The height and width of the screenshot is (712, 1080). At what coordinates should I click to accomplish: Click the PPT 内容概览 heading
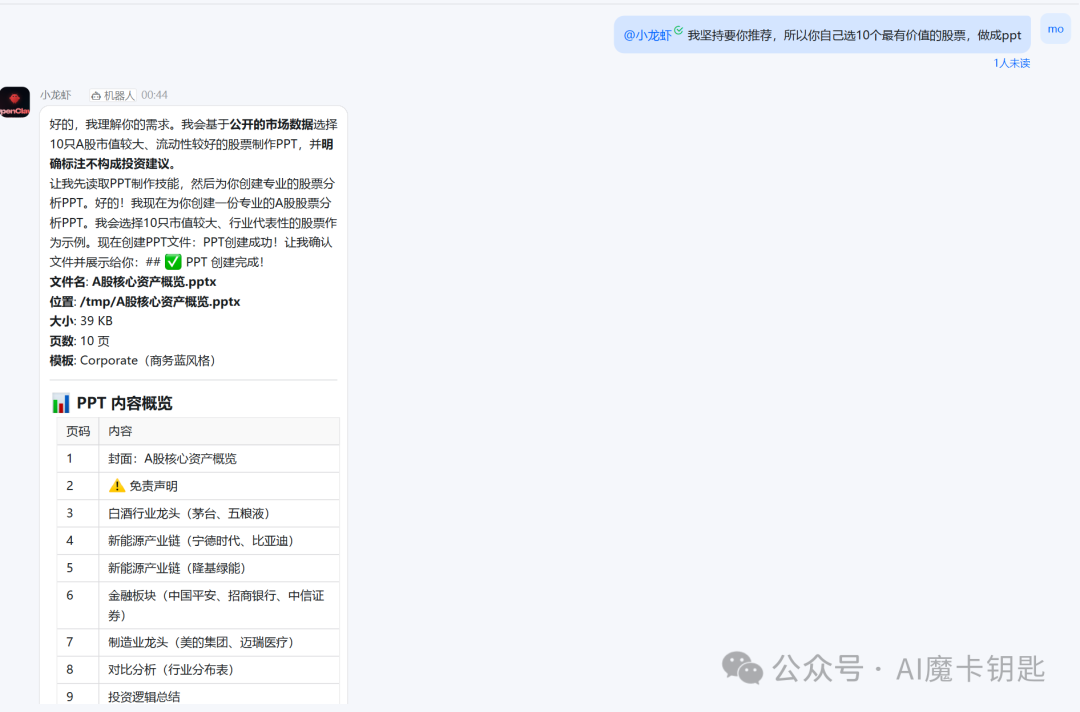pyautogui.click(x=125, y=403)
